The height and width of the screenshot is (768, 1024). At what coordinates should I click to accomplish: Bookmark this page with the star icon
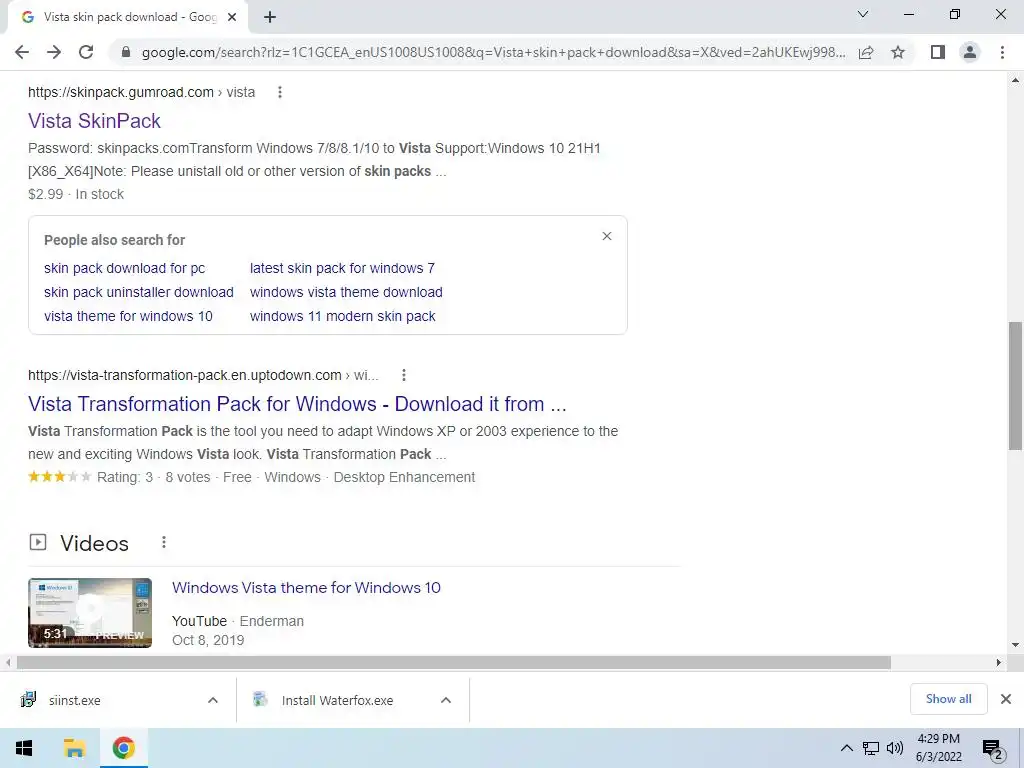(898, 52)
